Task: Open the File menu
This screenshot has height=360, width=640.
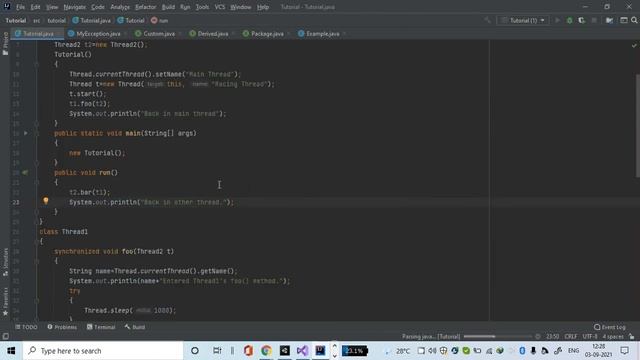Action: pyautogui.click(x=20, y=7)
